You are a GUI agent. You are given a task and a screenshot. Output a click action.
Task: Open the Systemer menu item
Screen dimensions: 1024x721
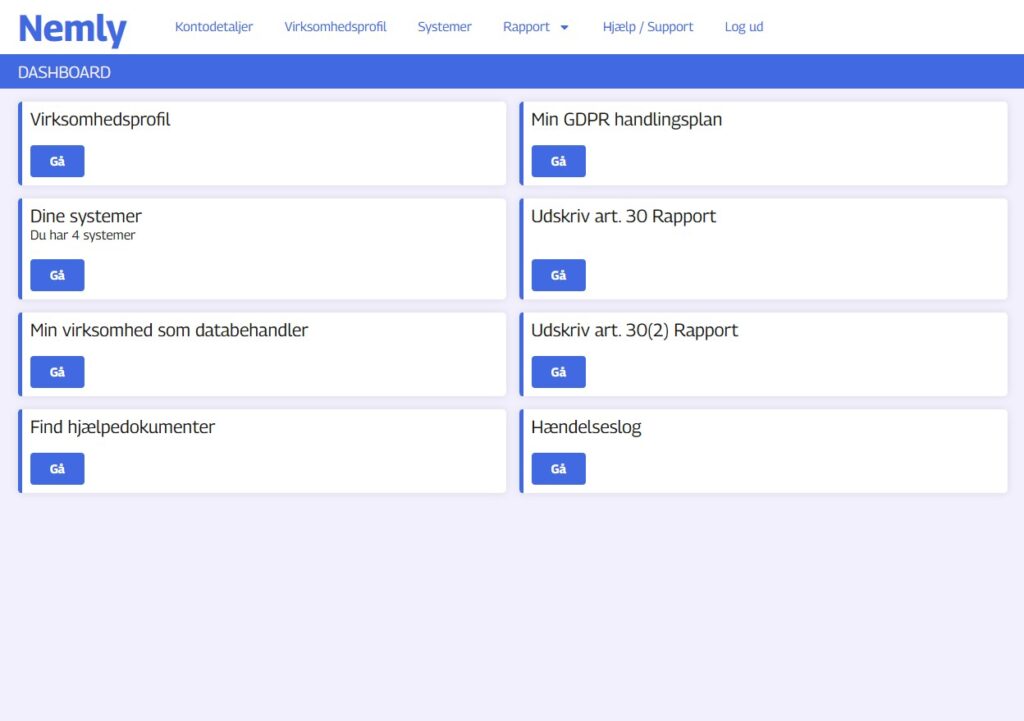click(444, 27)
